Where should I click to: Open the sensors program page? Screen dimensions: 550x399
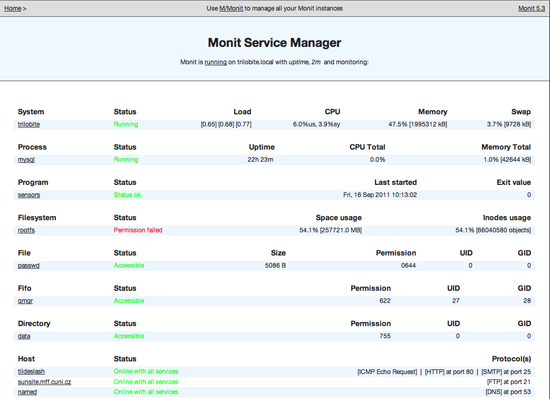point(29,195)
